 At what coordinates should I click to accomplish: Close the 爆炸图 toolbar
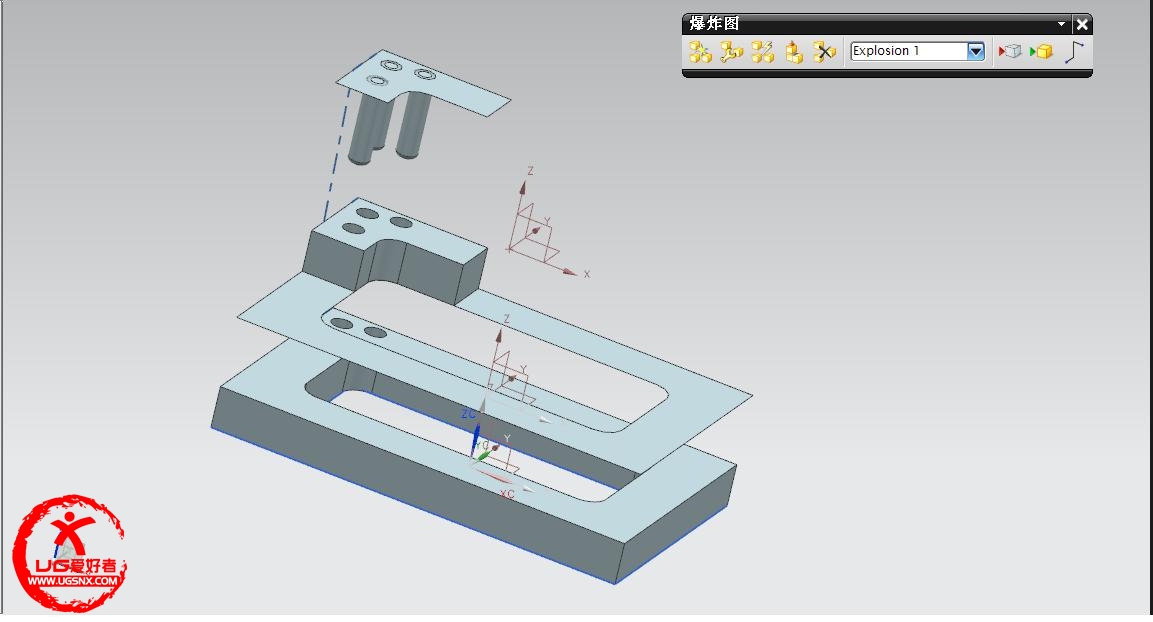[1082, 24]
